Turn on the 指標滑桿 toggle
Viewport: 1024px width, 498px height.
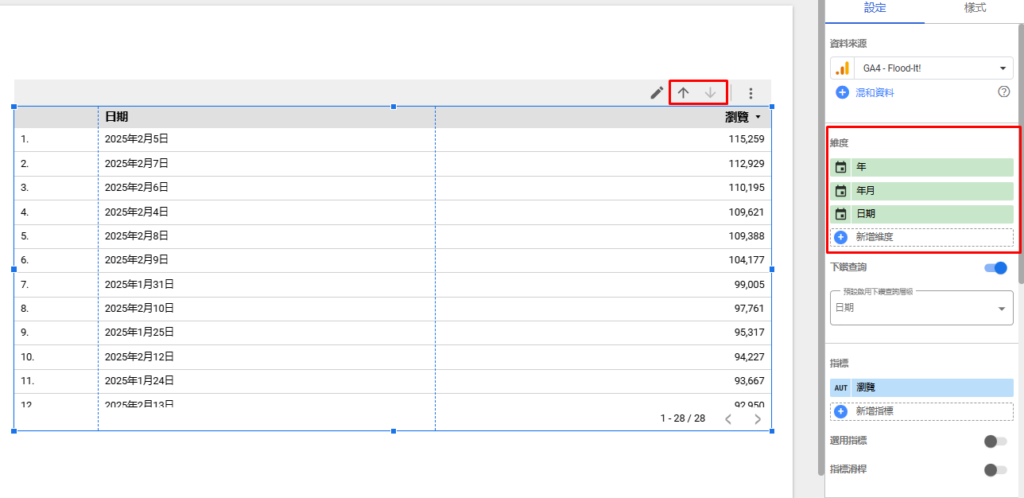995,469
